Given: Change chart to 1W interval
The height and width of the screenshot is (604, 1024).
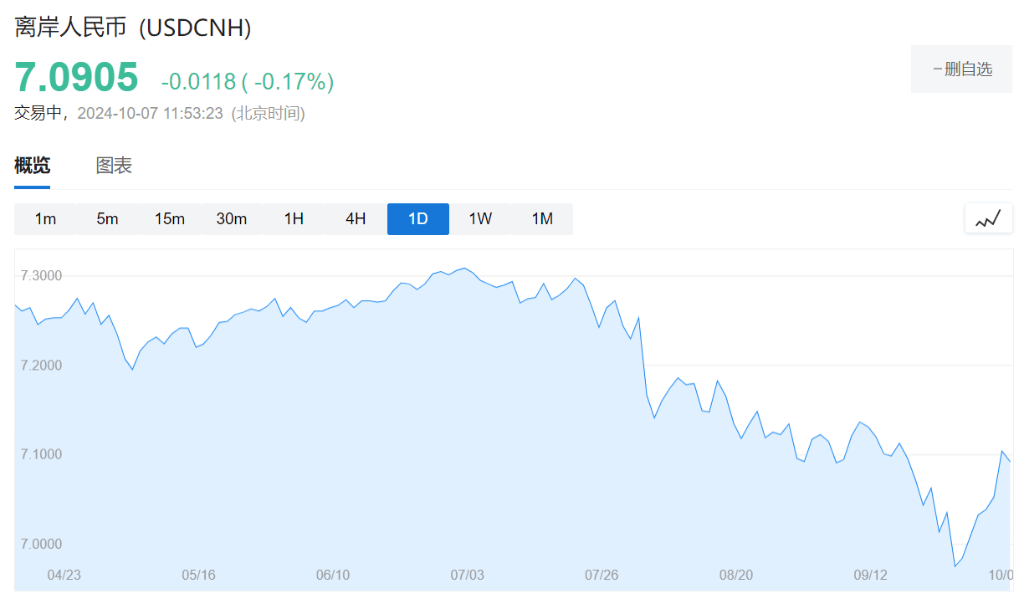Looking at the screenshot, I should coord(480,219).
